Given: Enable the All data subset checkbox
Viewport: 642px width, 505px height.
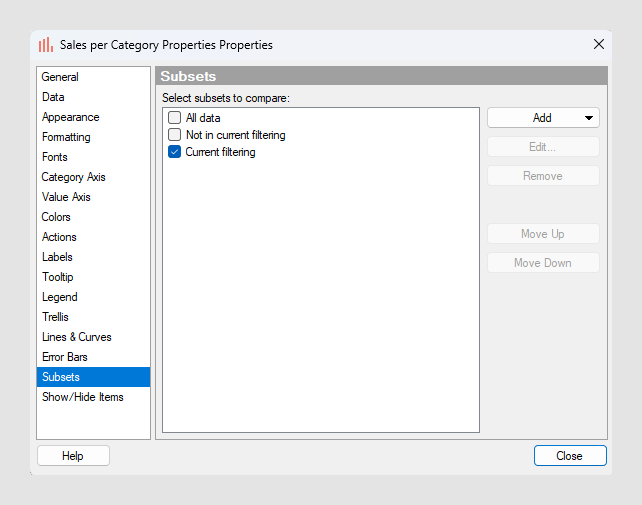Looking at the screenshot, I should pyautogui.click(x=175, y=118).
